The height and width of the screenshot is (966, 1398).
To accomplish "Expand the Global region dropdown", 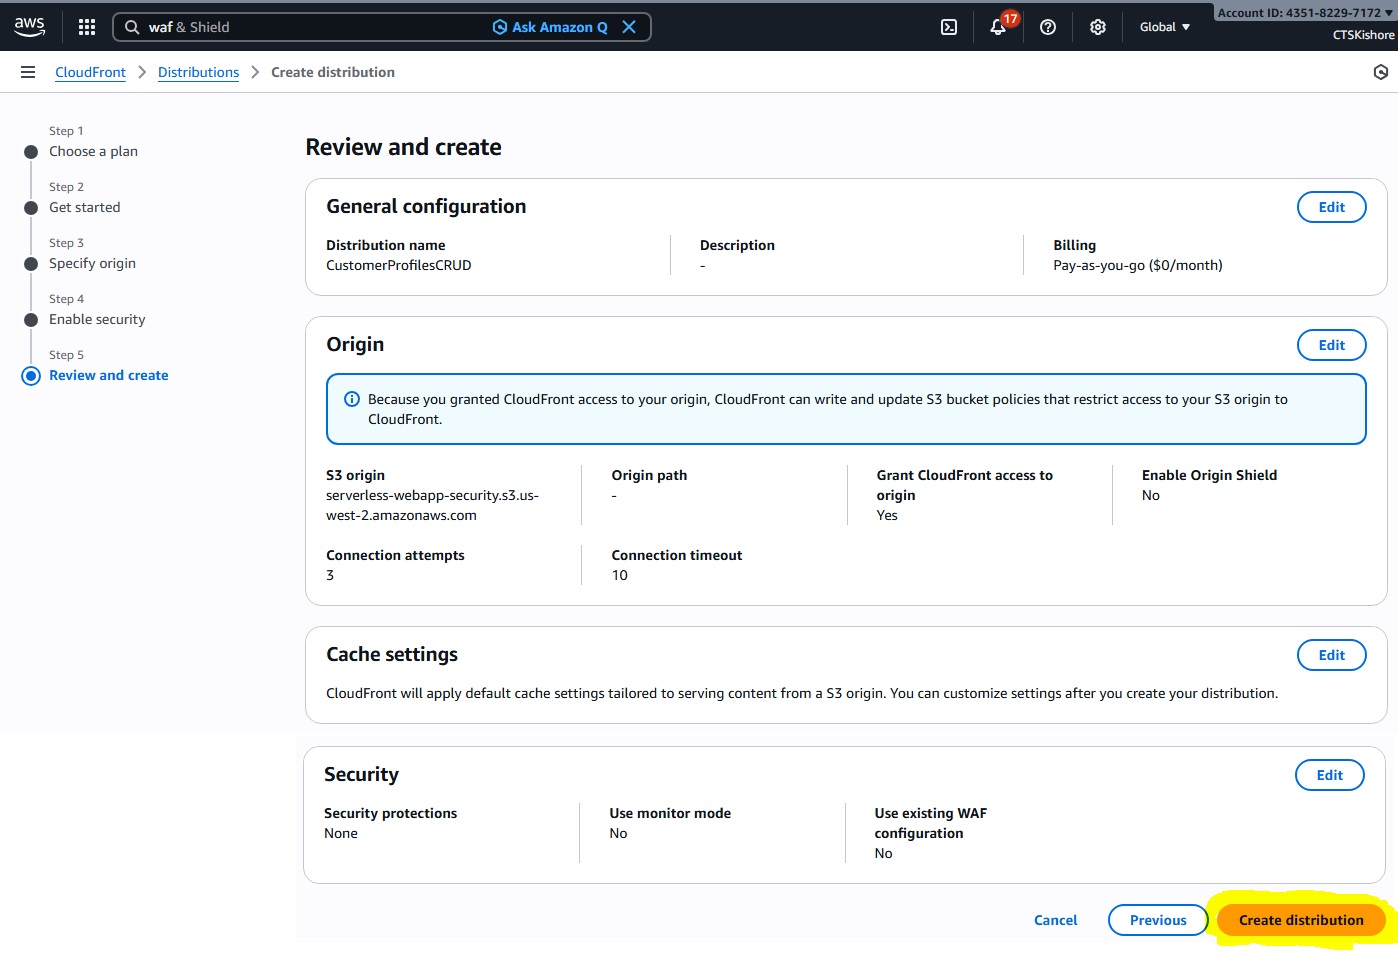I will pos(1165,27).
